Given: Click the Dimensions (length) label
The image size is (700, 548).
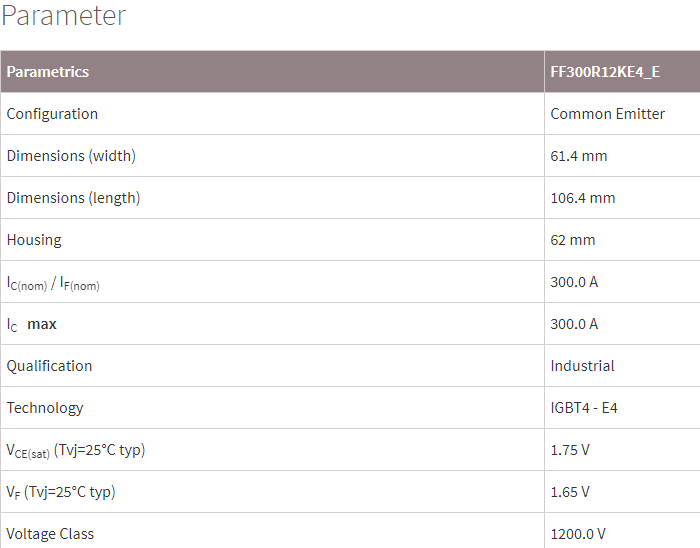Looking at the screenshot, I should (x=73, y=198).
